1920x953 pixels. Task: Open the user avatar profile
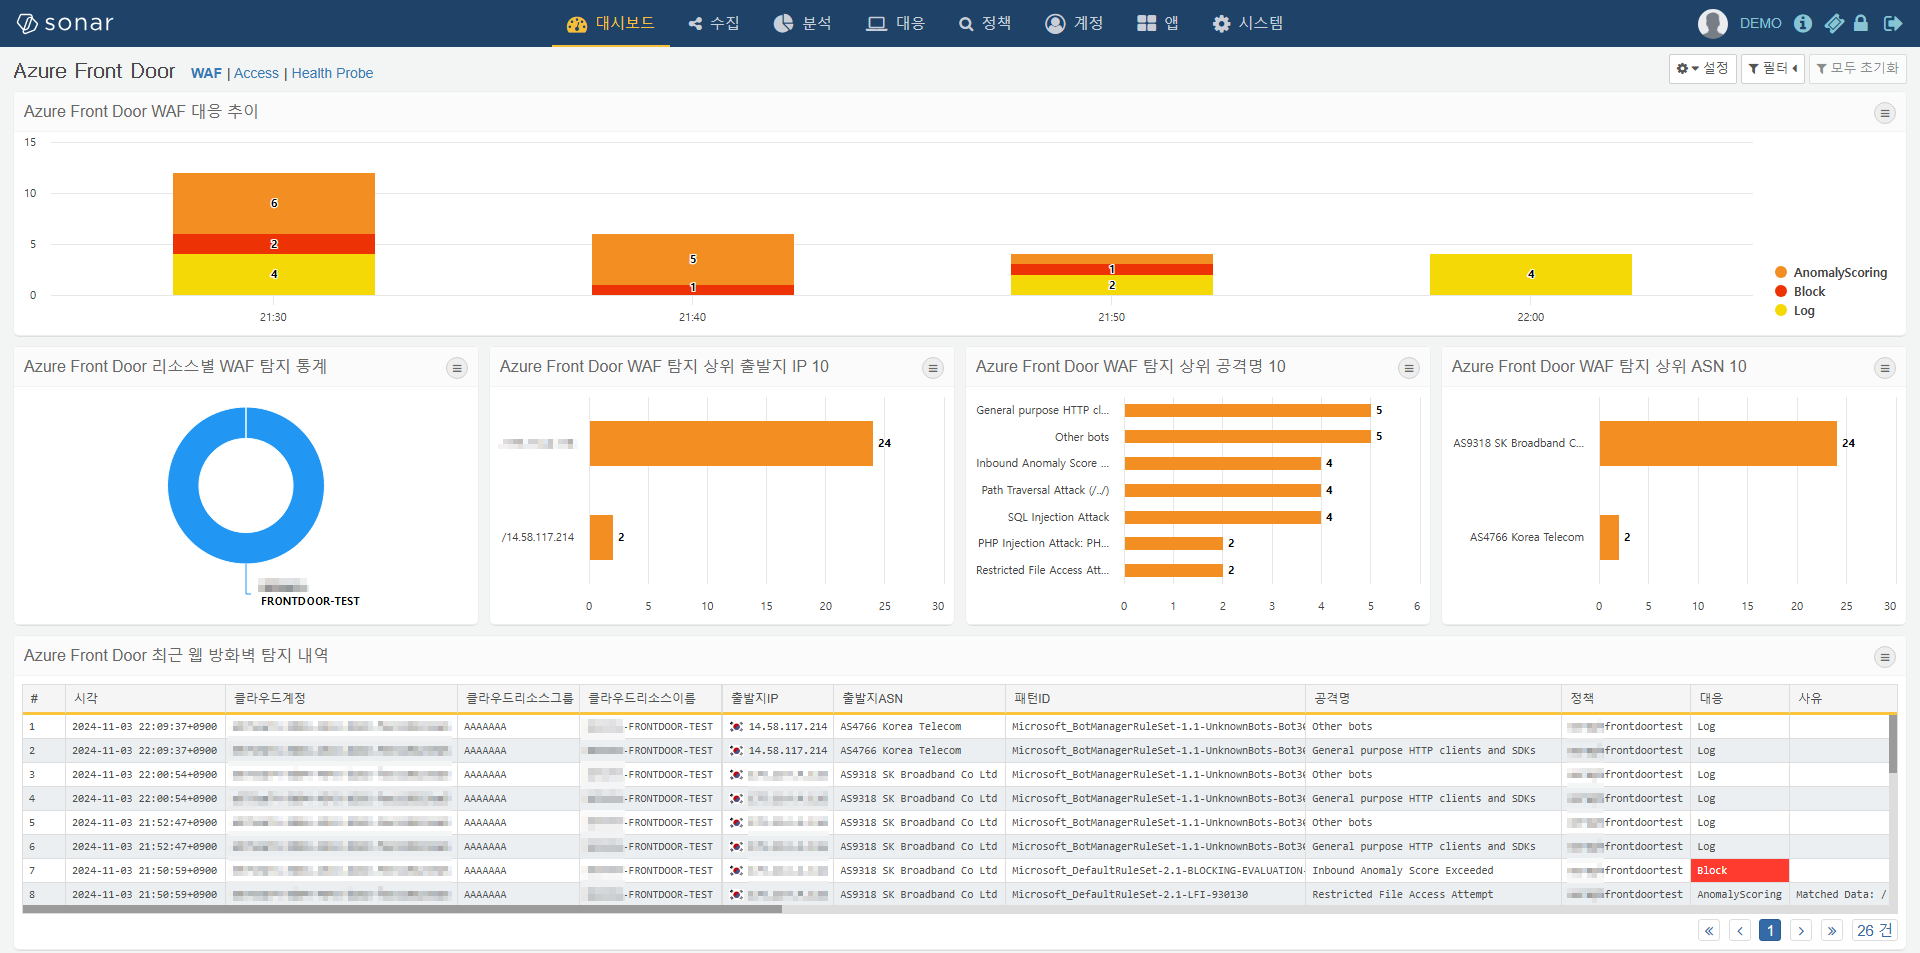(1712, 23)
